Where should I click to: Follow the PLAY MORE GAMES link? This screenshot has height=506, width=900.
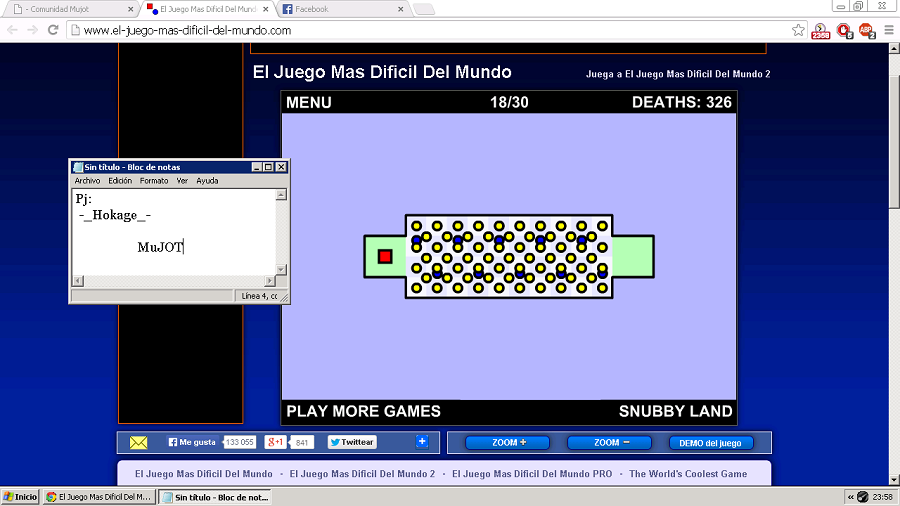click(363, 411)
